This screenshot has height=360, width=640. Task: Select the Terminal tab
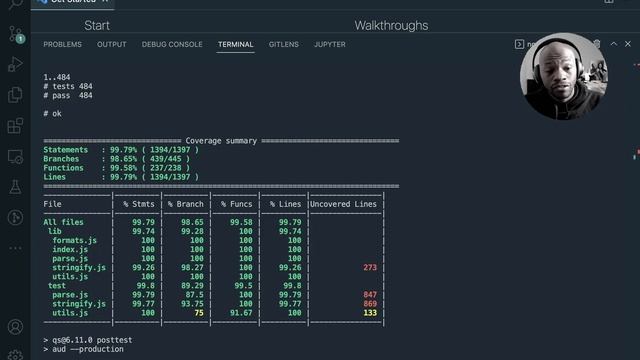coord(236,44)
